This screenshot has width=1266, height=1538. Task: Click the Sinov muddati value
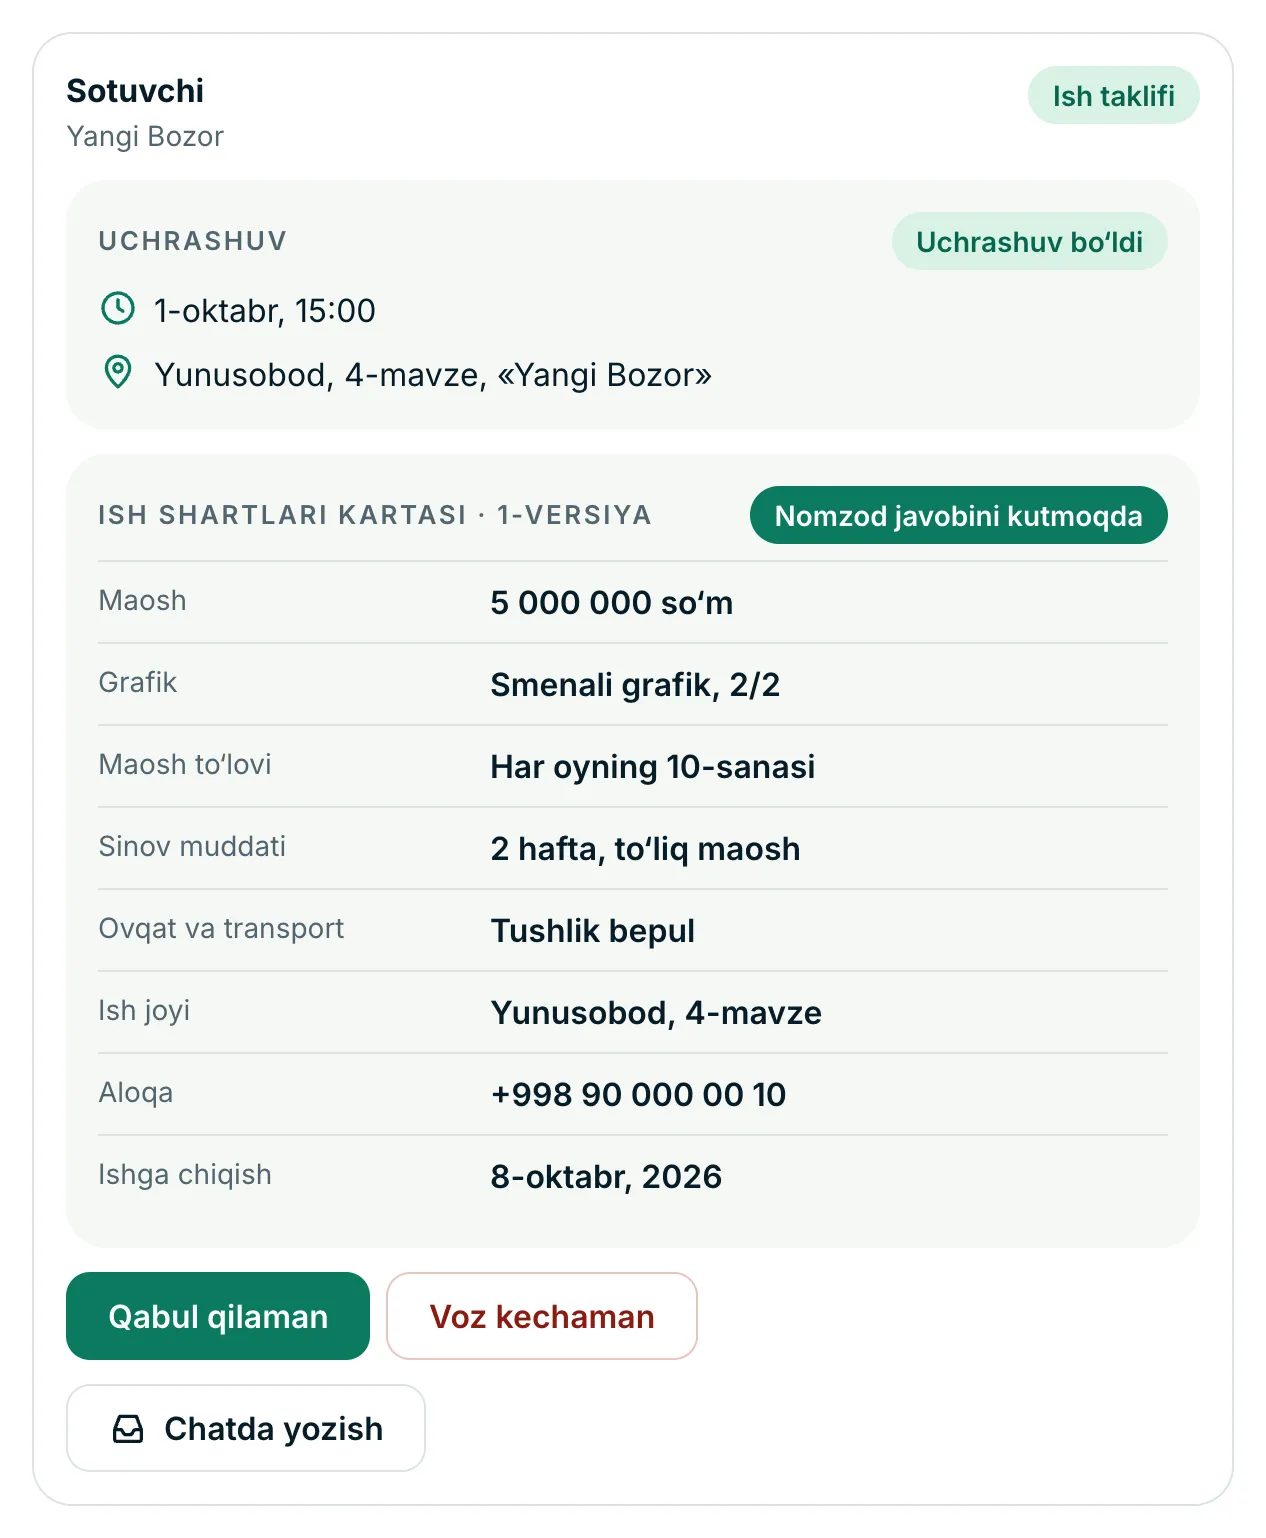(x=645, y=848)
